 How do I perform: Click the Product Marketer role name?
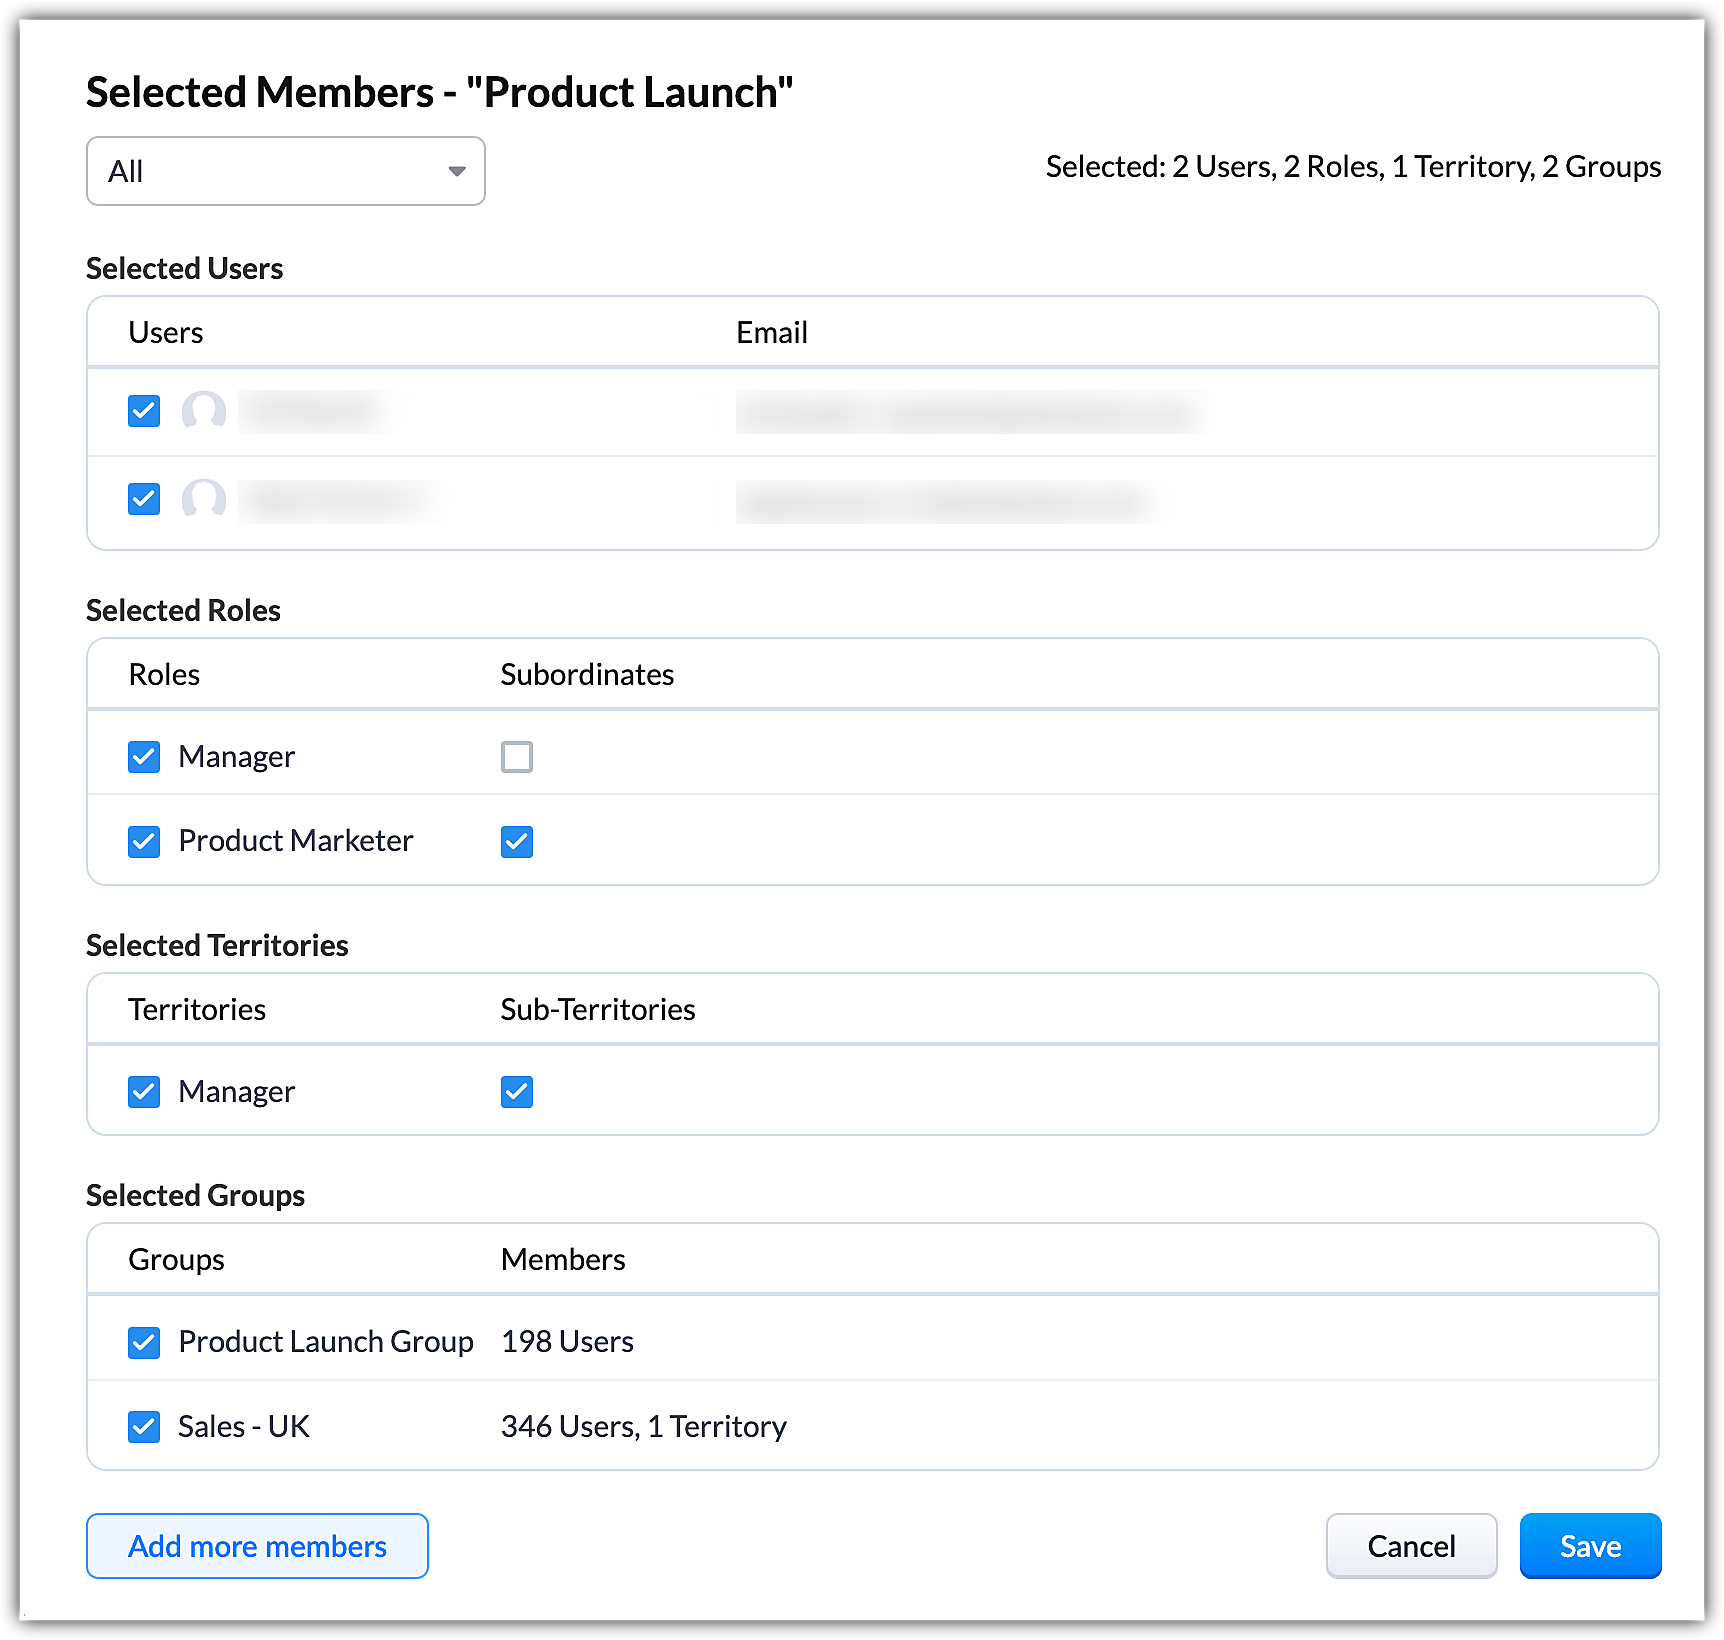pyautogui.click(x=295, y=841)
